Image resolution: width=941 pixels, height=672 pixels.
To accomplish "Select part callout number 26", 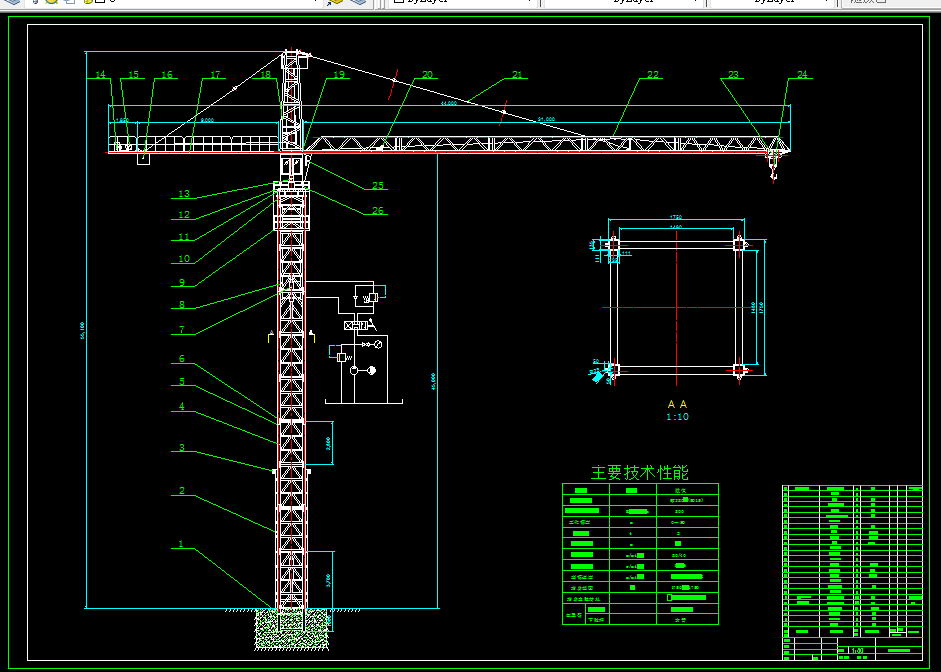I will pyautogui.click(x=377, y=211).
